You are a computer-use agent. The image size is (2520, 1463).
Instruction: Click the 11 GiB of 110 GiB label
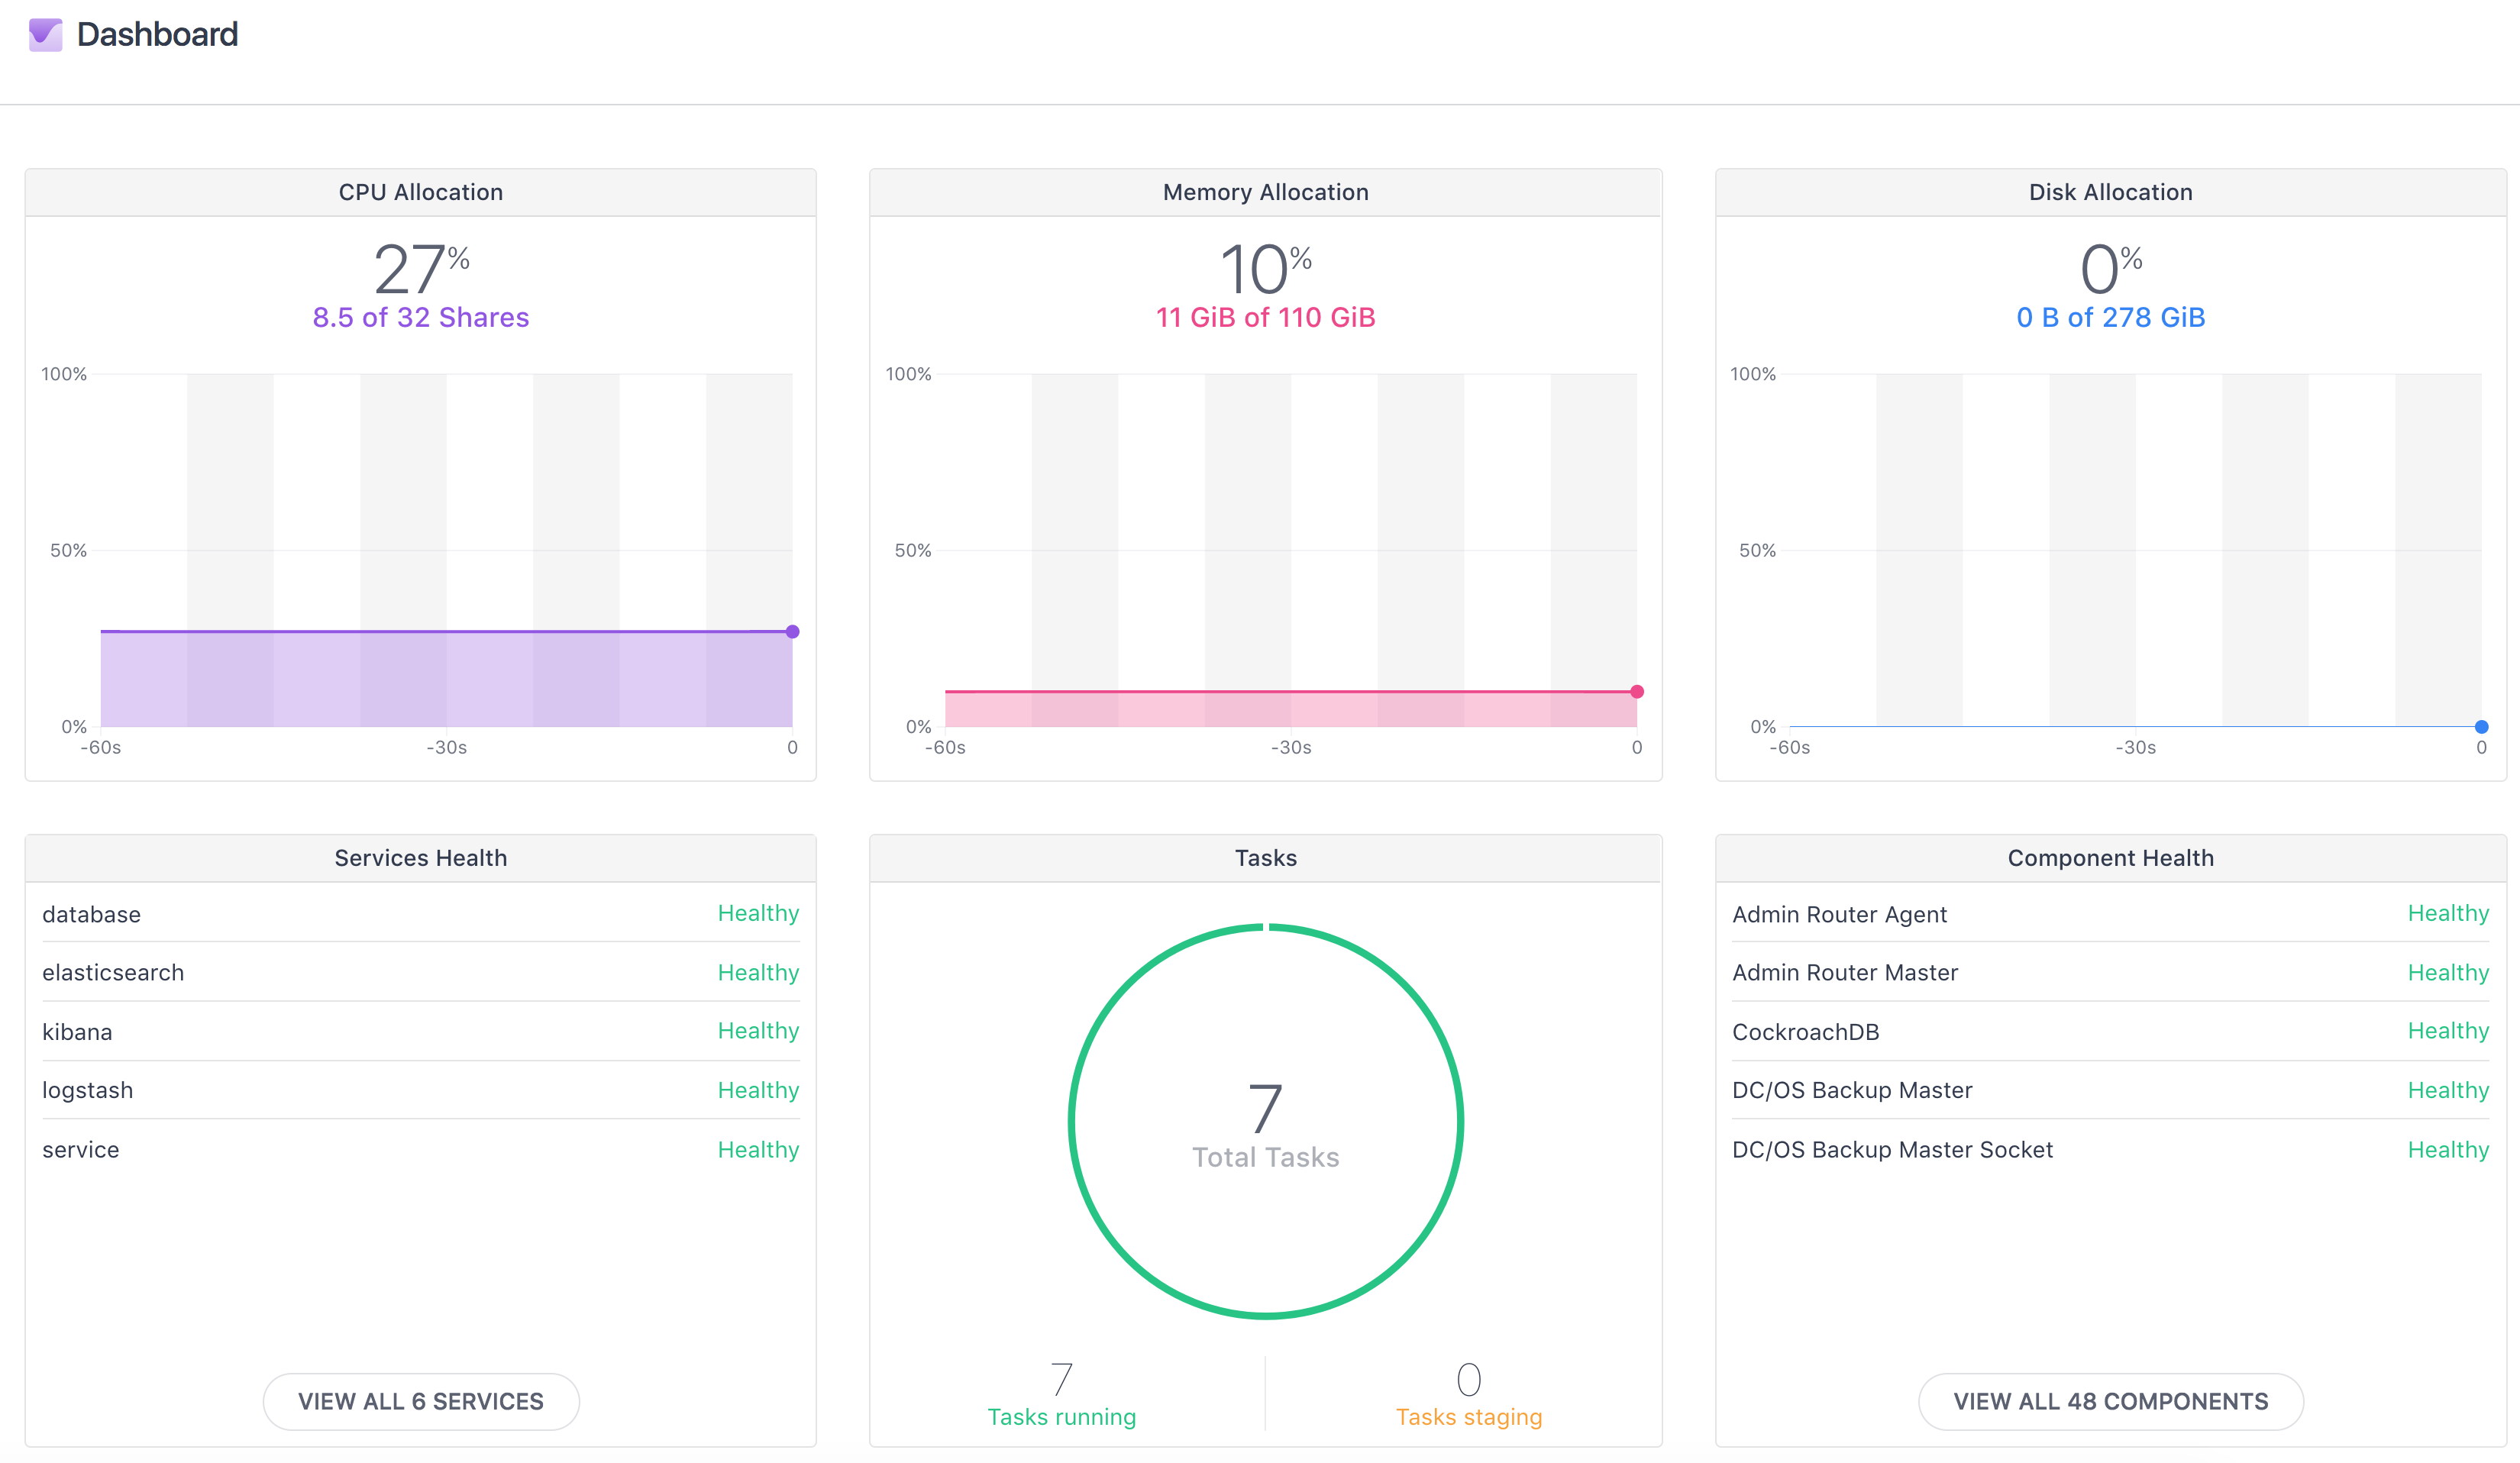click(x=1265, y=317)
